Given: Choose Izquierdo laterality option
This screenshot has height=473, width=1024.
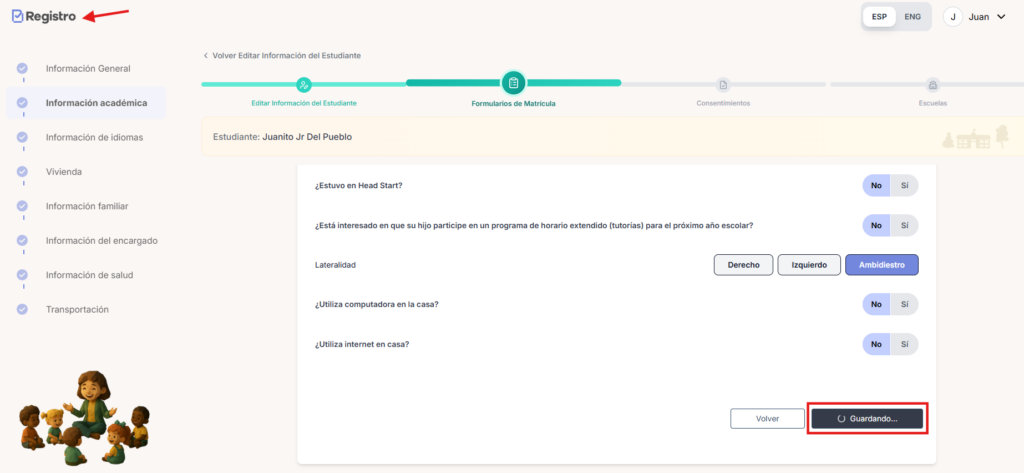Looking at the screenshot, I should pyautogui.click(x=808, y=265).
